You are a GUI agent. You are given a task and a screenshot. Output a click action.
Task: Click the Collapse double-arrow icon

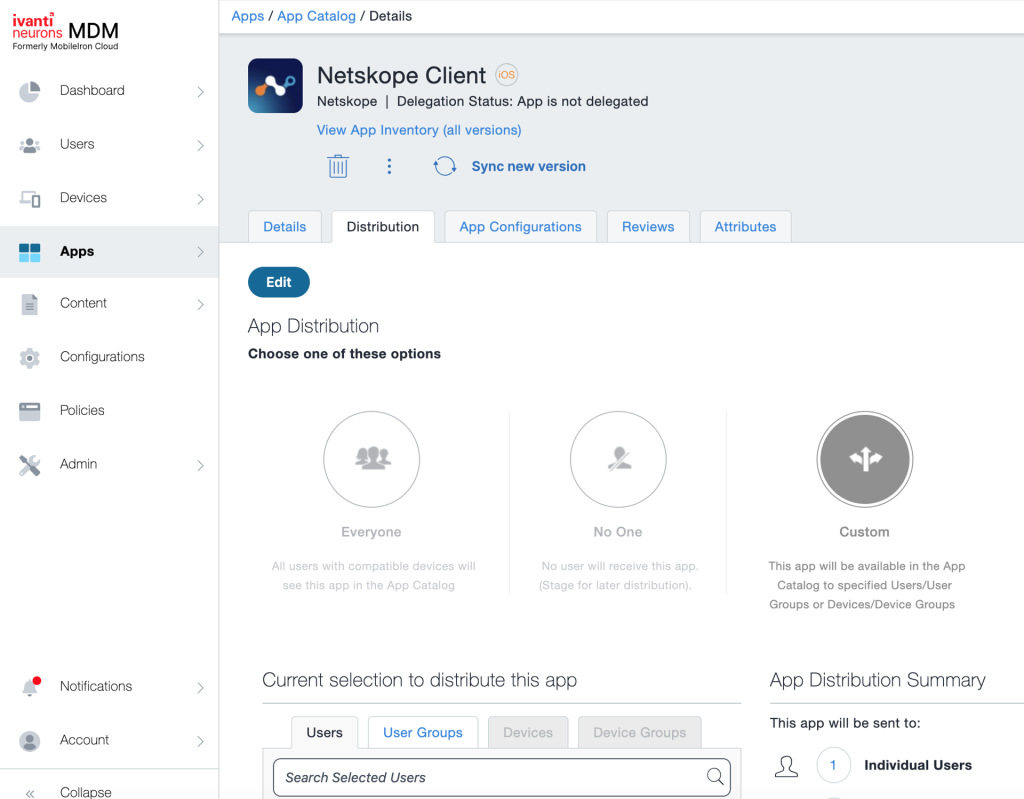[29, 793]
